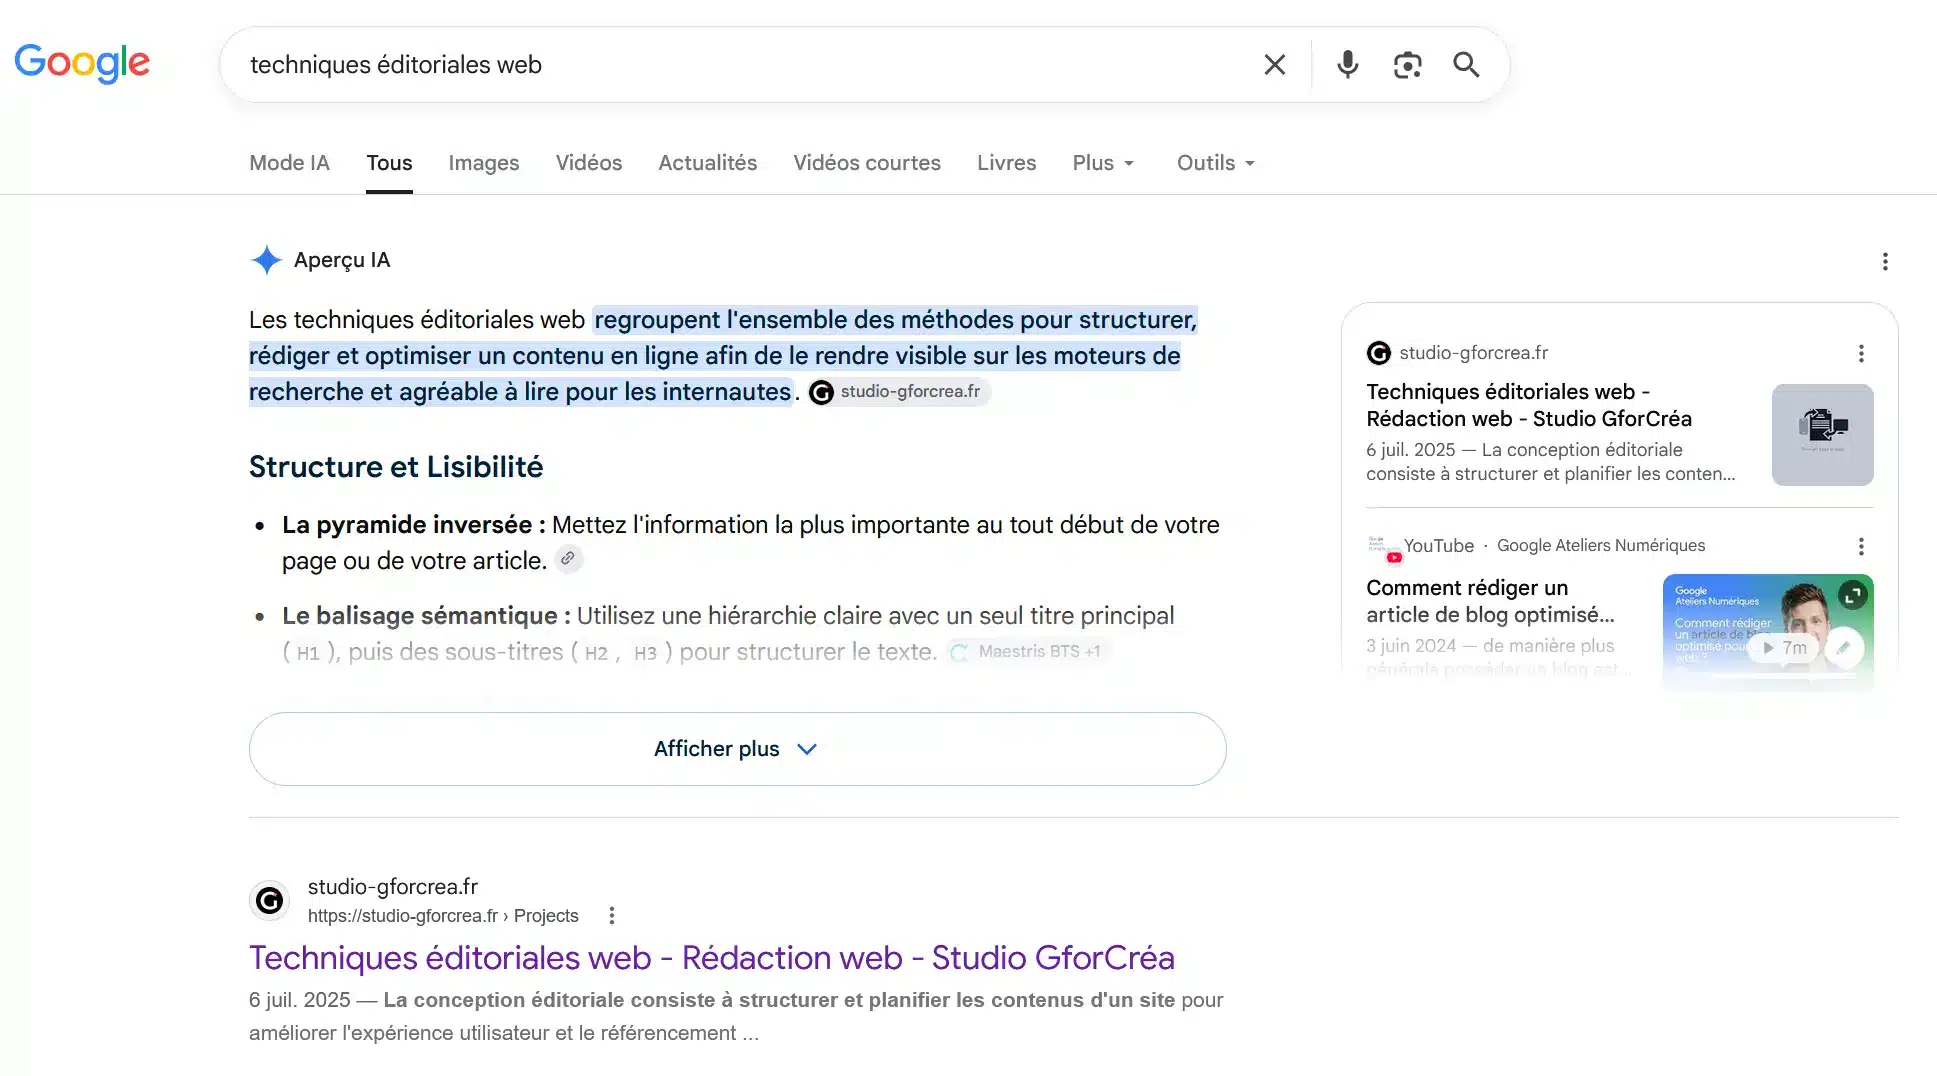The image size is (1937, 1076).
Task: Start voice search with microphone icon
Action: 1347,65
